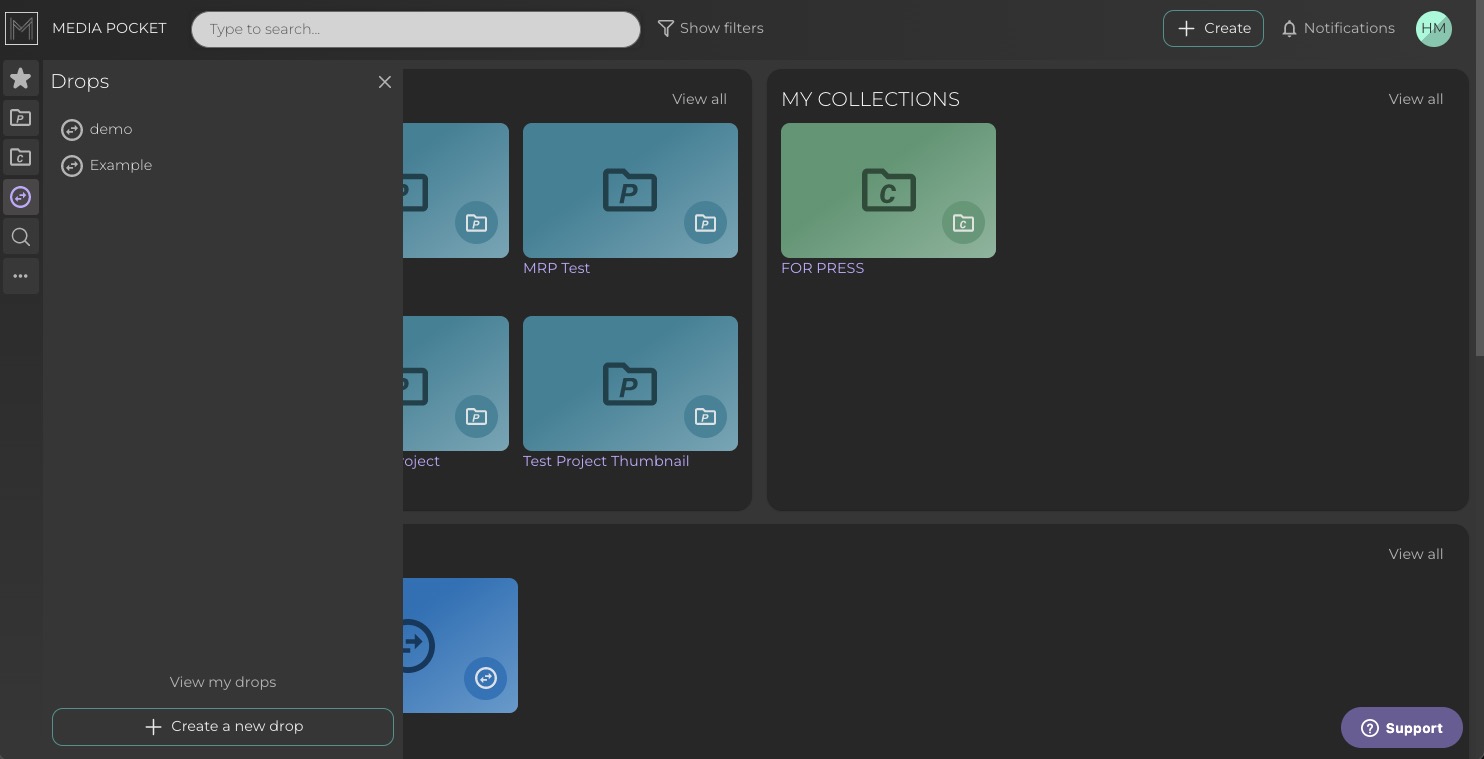Open the Projects folder icon in sidebar
This screenshot has width=1484, height=759.
(x=20, y=118)
